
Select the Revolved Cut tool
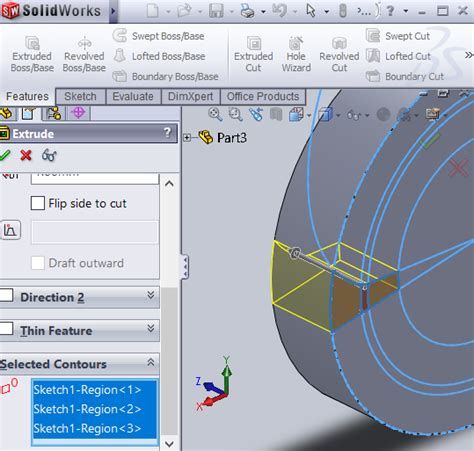(339, 43)
